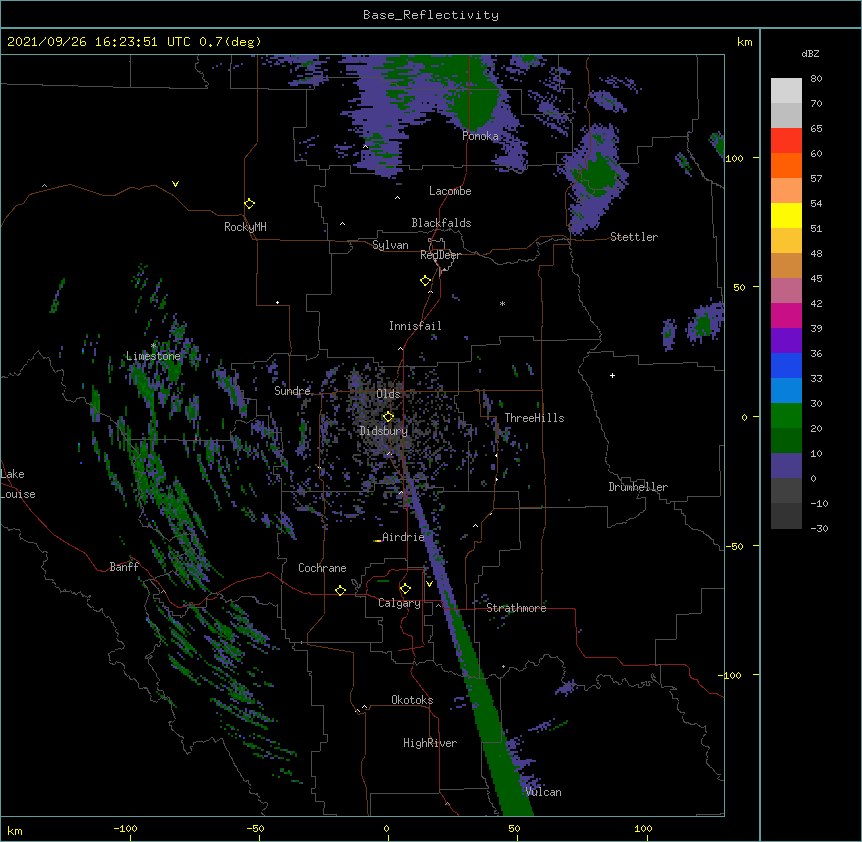Click the Cochrane label
The image size is (862, 842).
click(322, 568)
